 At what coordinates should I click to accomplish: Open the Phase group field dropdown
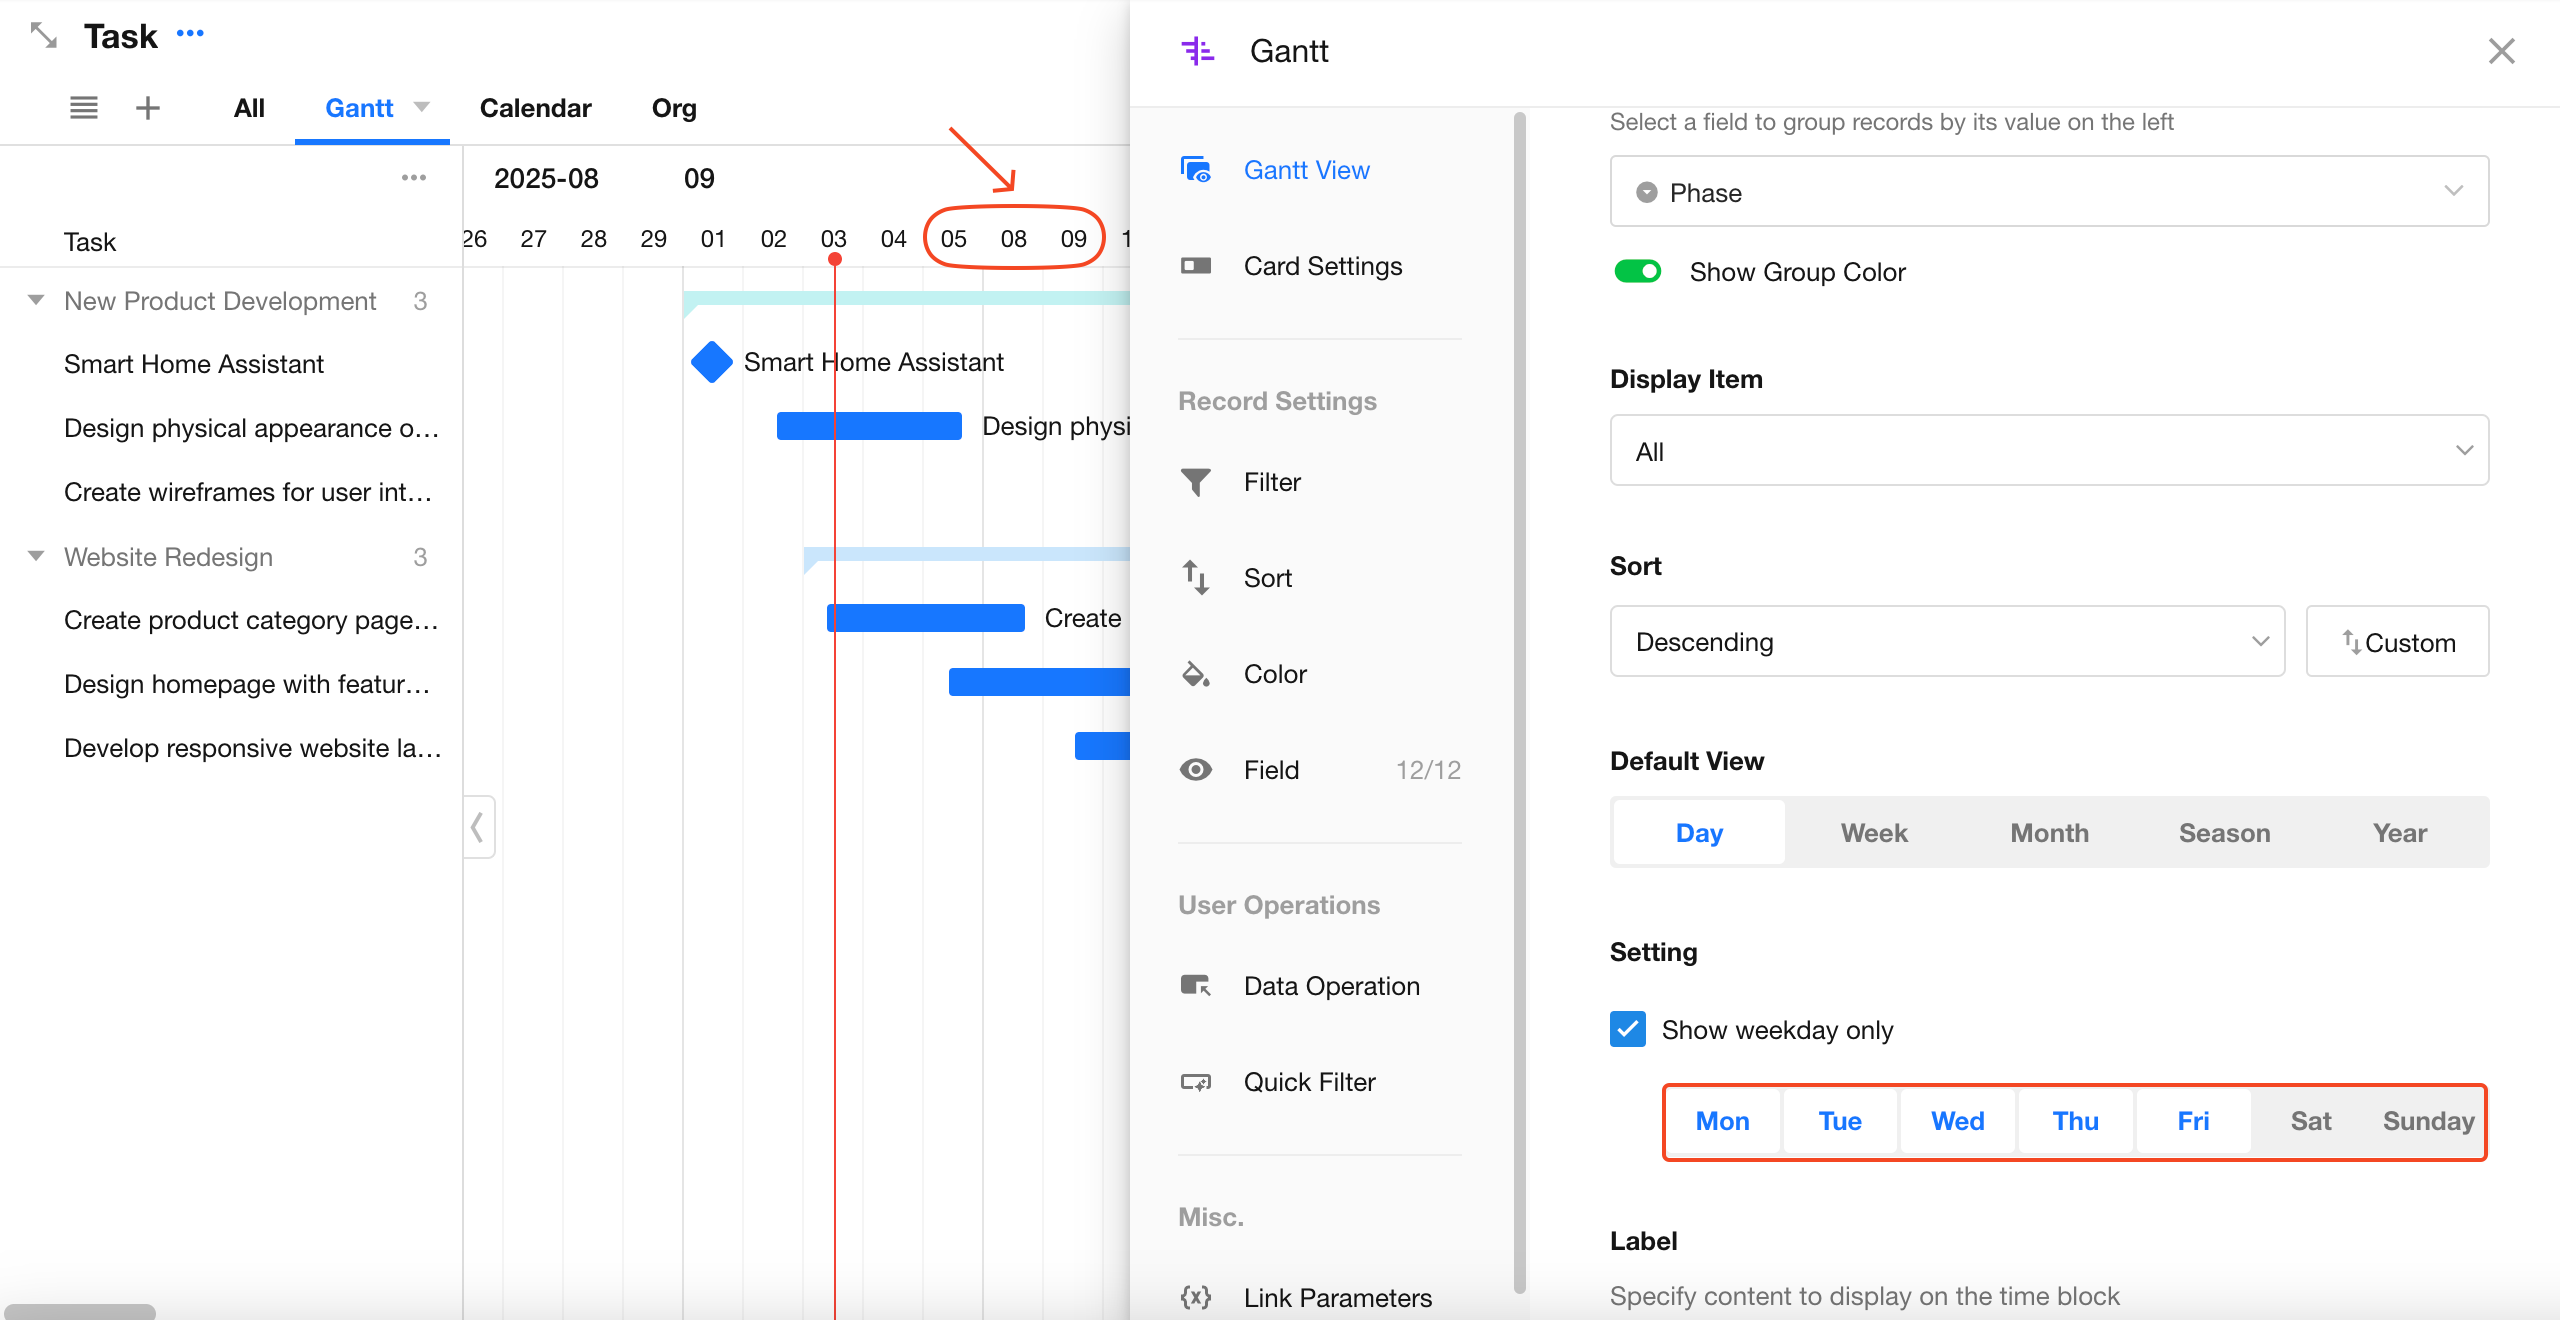[2048, 192]
